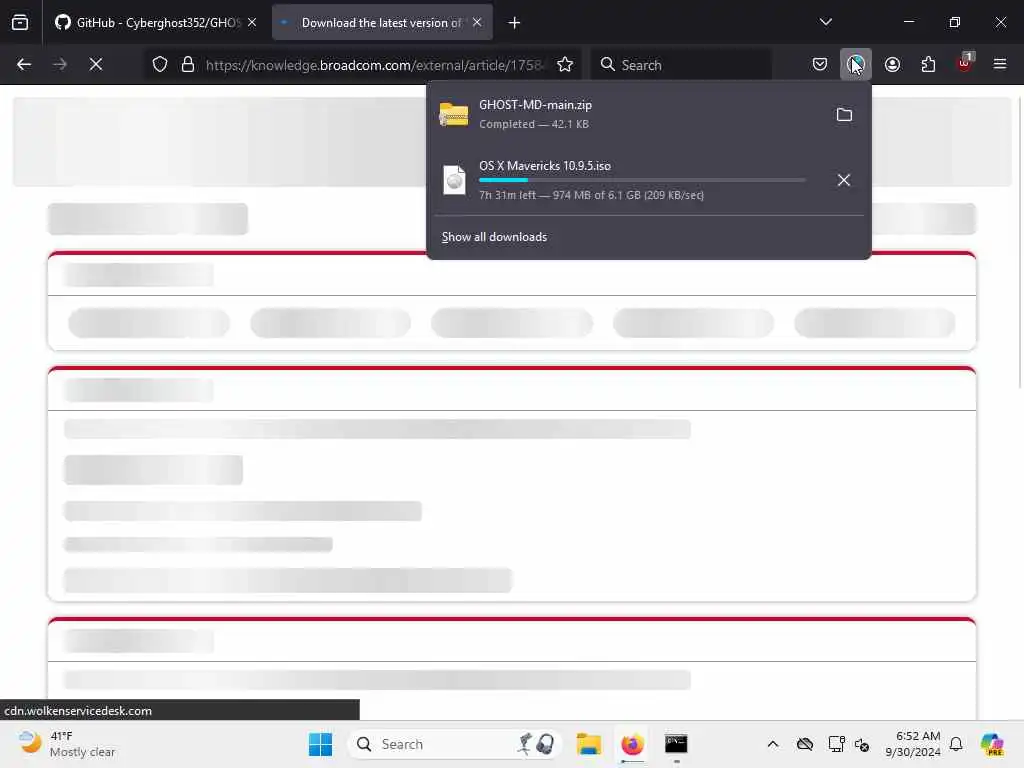This screenshot has height=768, width=1024.
Task: Open the Windows Start menu
Action: coord(321,744)
